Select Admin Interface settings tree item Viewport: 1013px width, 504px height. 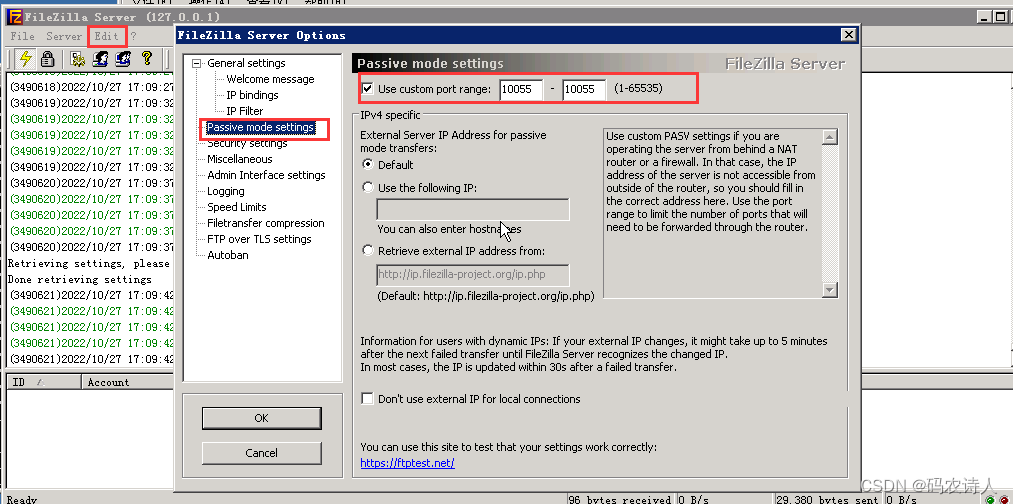tap(266, 175)
